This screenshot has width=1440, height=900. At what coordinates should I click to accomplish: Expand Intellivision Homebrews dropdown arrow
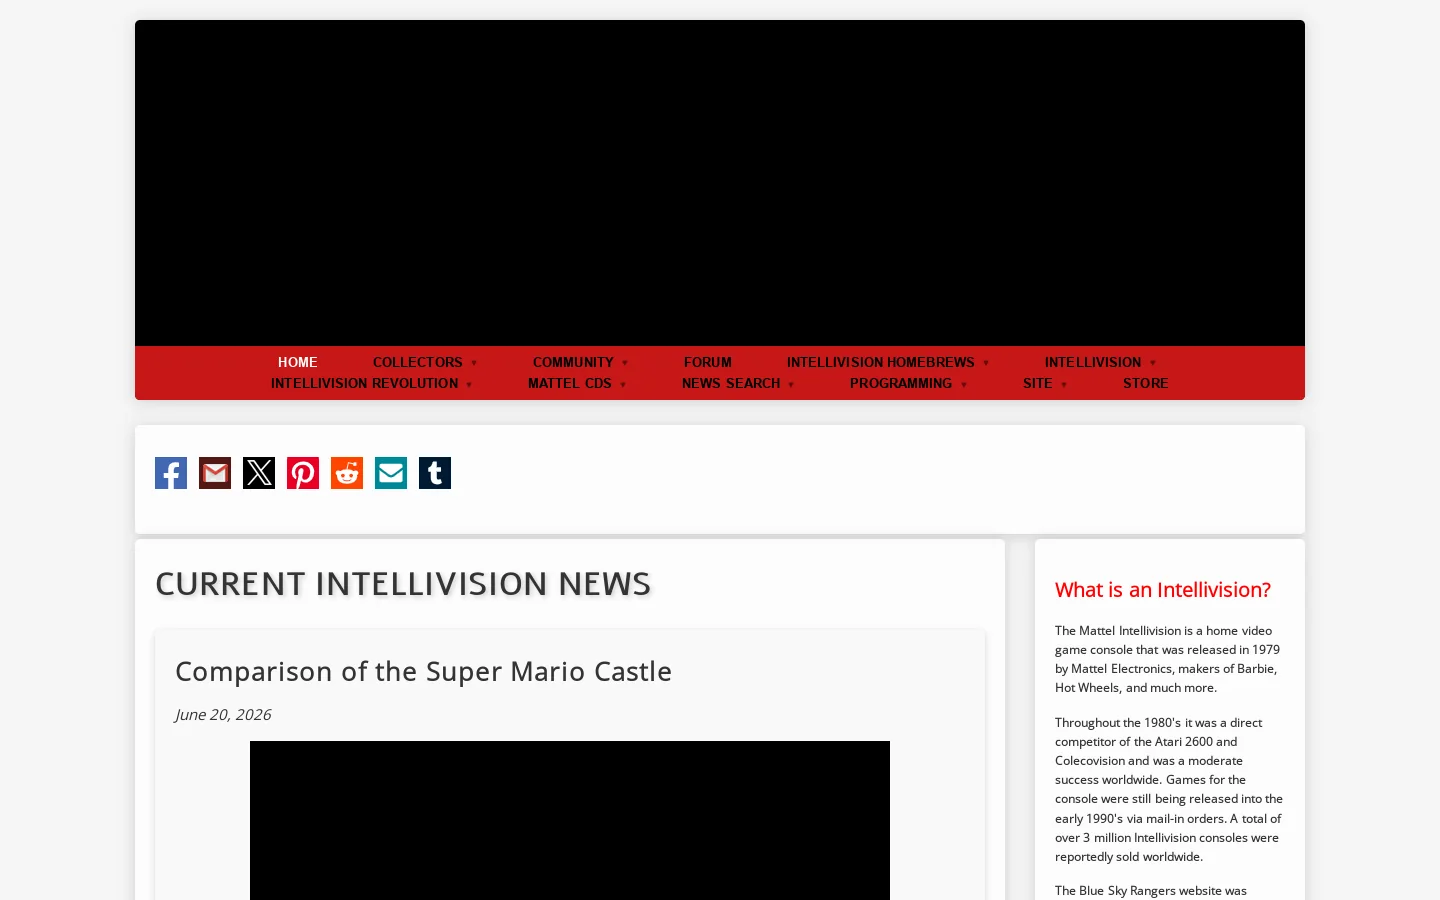point(986,363)
